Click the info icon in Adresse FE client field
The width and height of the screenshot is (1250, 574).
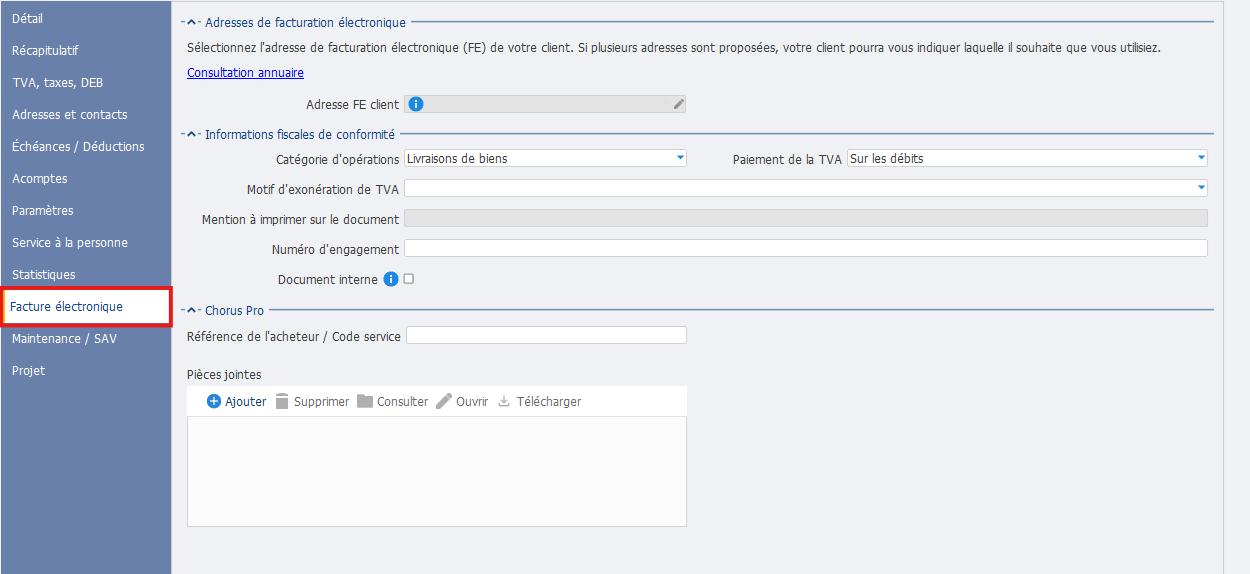417,104
